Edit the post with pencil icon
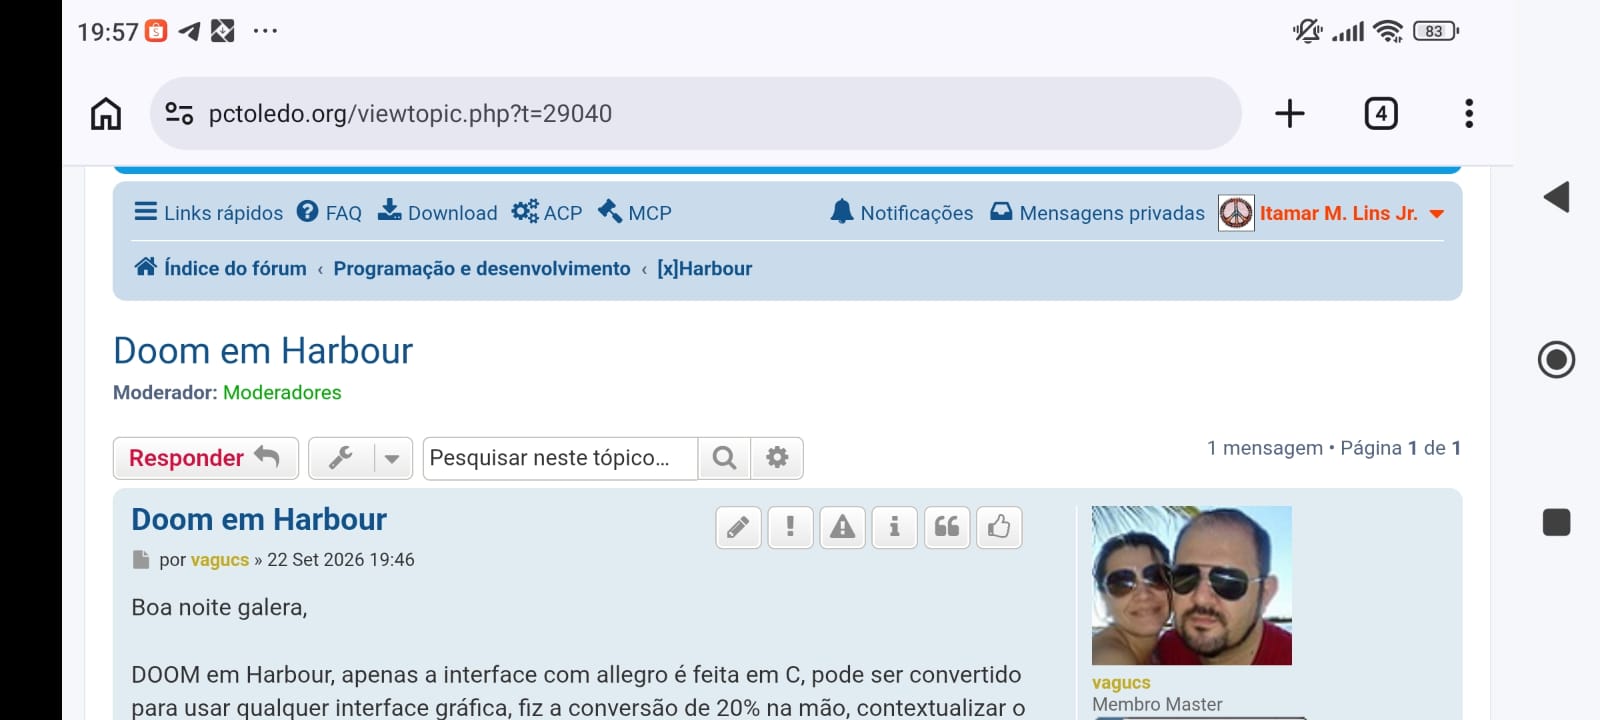1600x720 pixels. coord(739,527)
